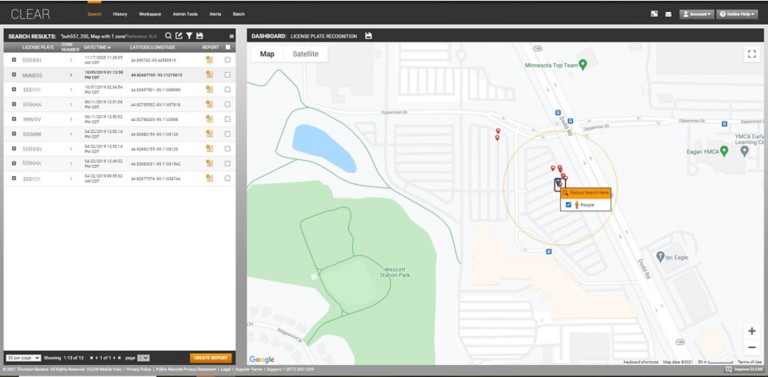Click the edit search icon in results header
The height and width of the screenshot is (377, 768).
(179, 36)
